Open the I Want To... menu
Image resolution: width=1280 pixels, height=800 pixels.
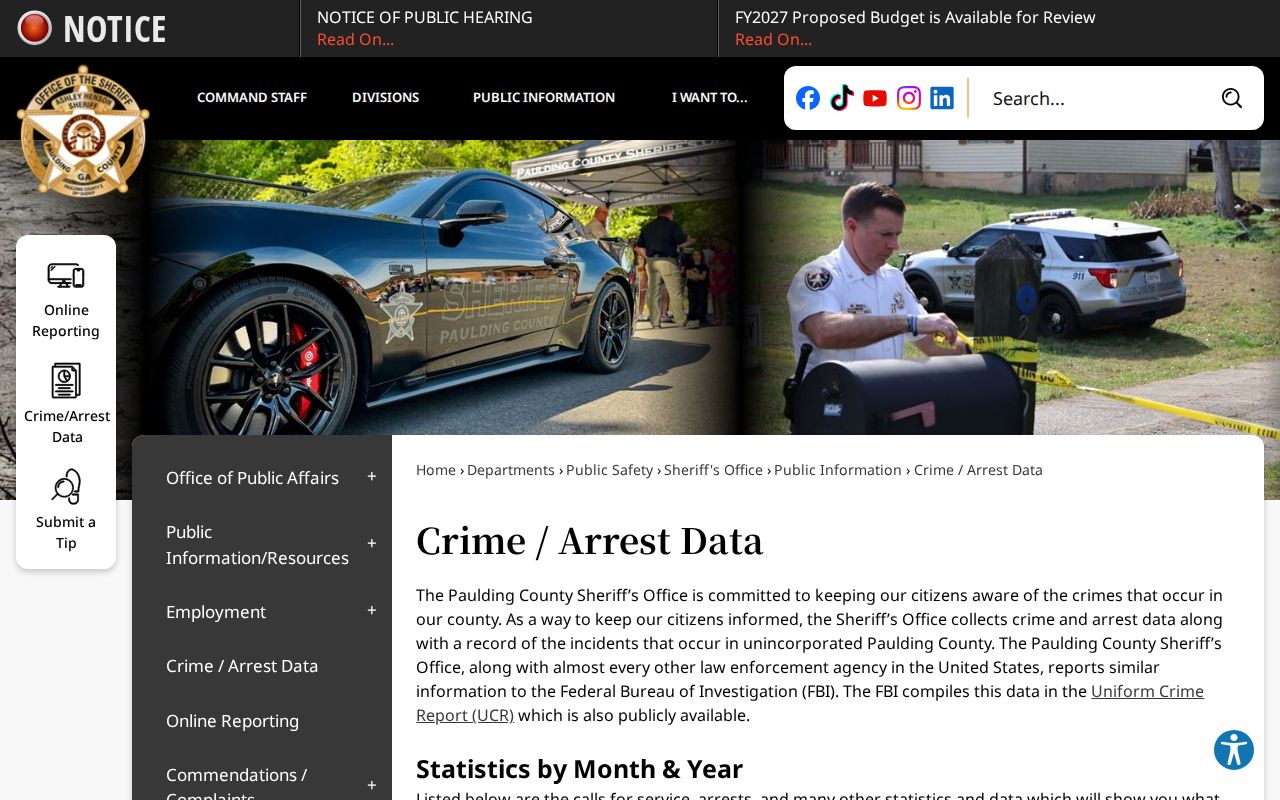pos(709,98)
